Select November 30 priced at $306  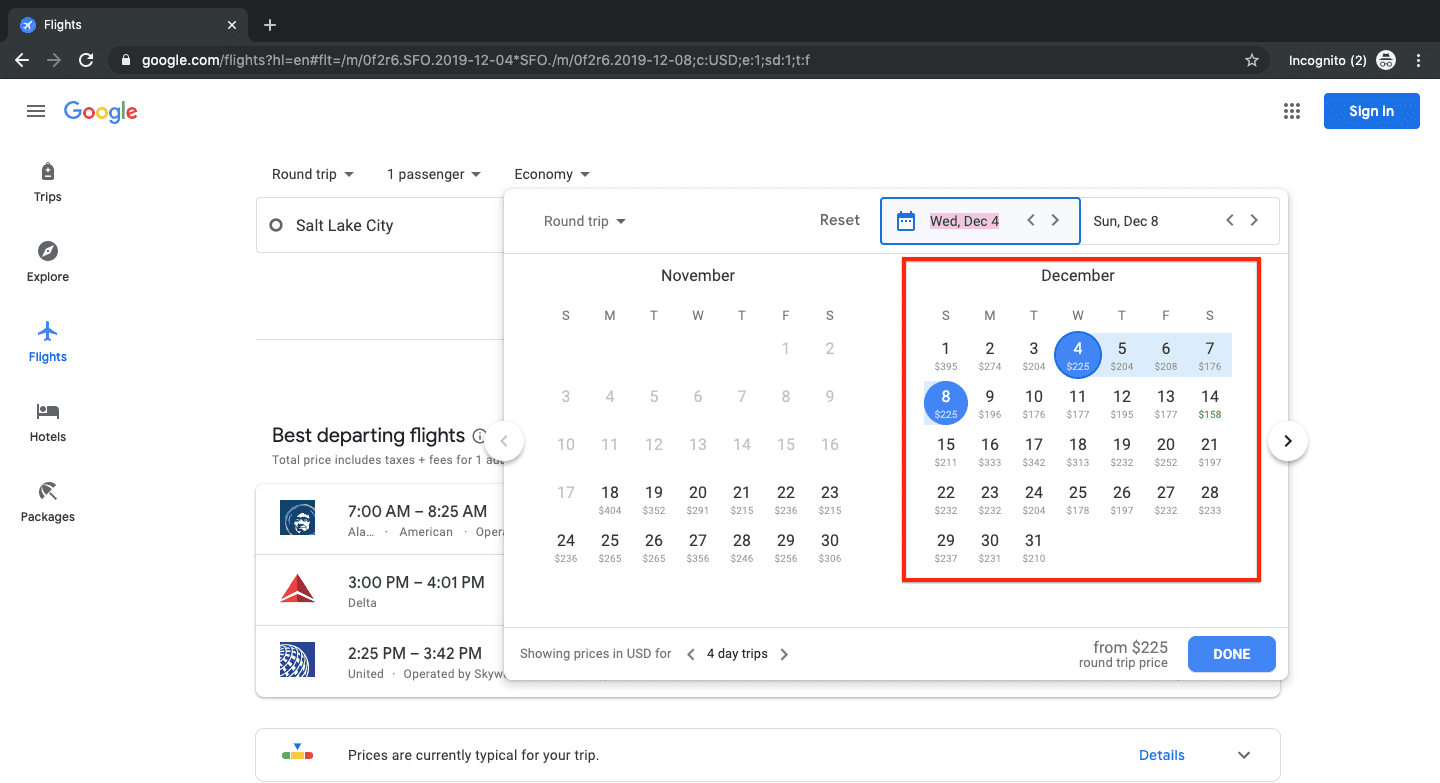[830, 546]
